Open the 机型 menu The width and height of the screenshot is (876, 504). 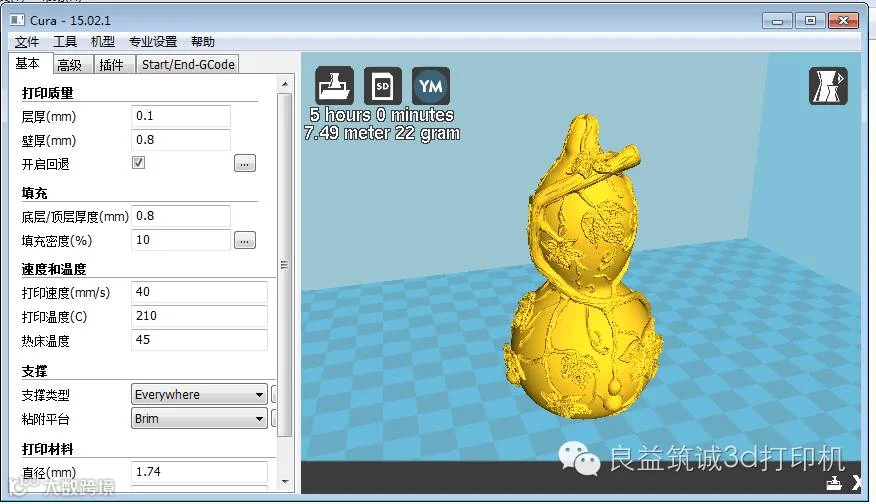(103, 42)
